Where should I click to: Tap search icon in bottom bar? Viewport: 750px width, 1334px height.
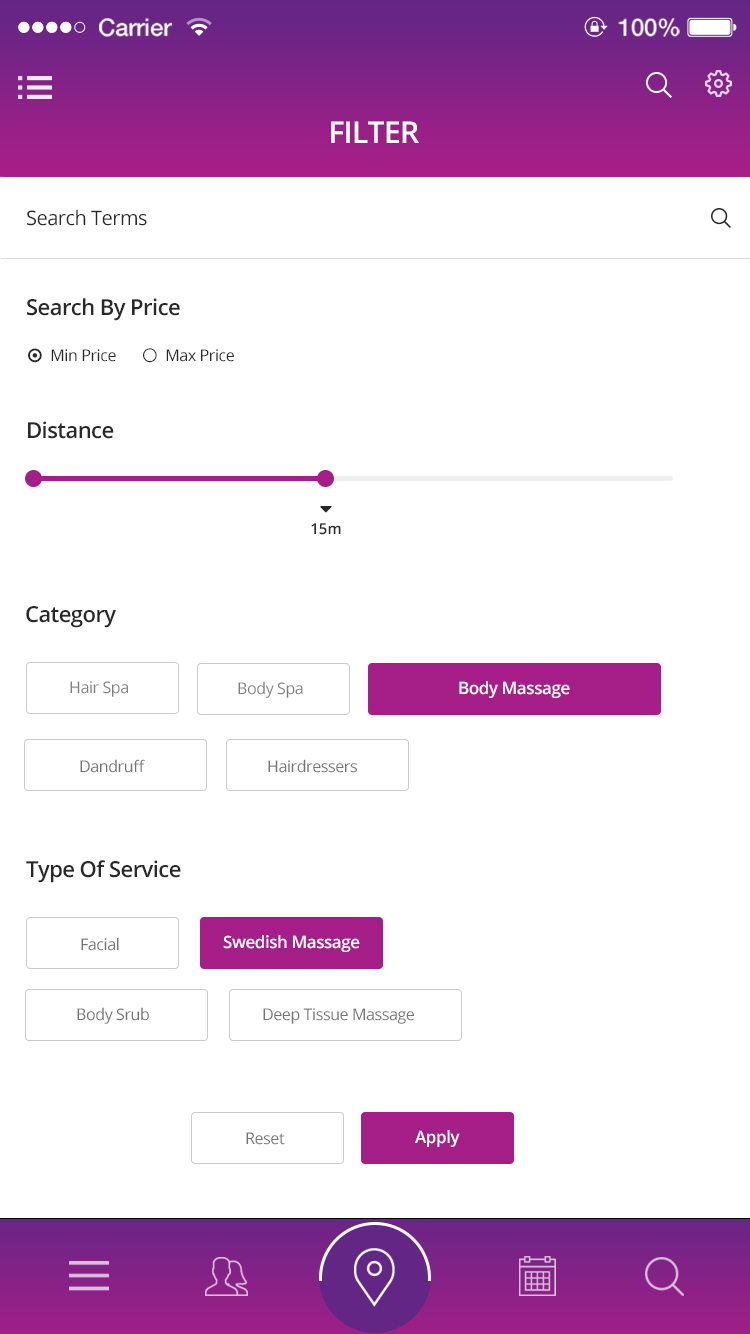click(x=664, y=1277)
